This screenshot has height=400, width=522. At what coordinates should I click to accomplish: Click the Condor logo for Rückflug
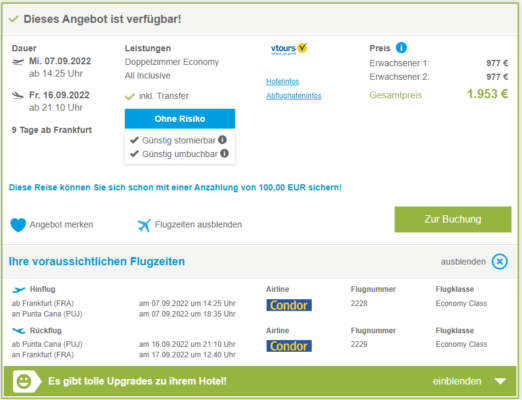289,346
